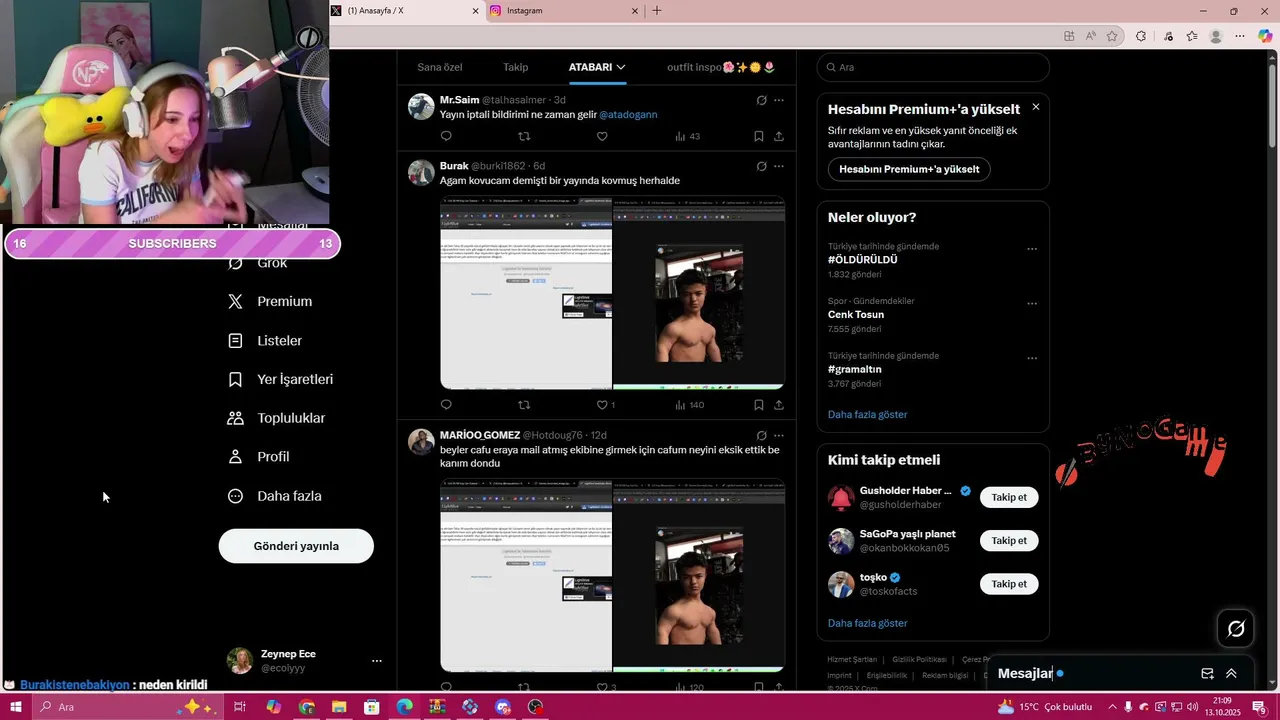Image resolution: width=1280 pixels, height=720 pixels.
Task: Open Premium in sidebar
Action: (271, 301)
